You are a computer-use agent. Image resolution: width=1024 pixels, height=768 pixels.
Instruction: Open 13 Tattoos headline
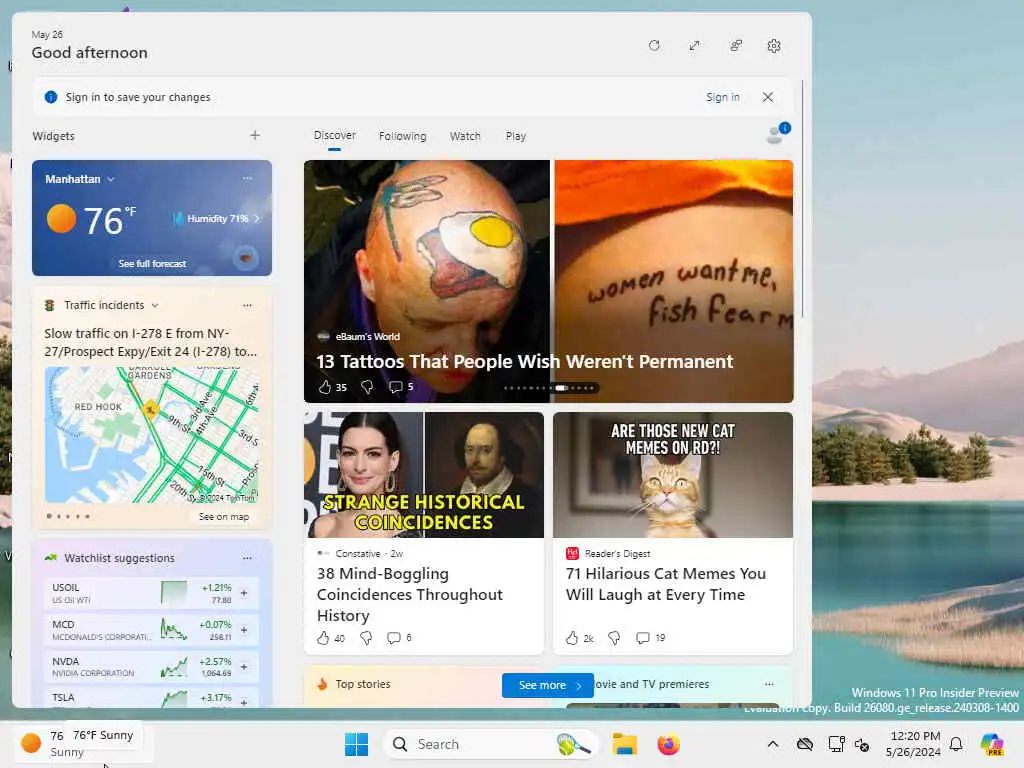point(524,361)
